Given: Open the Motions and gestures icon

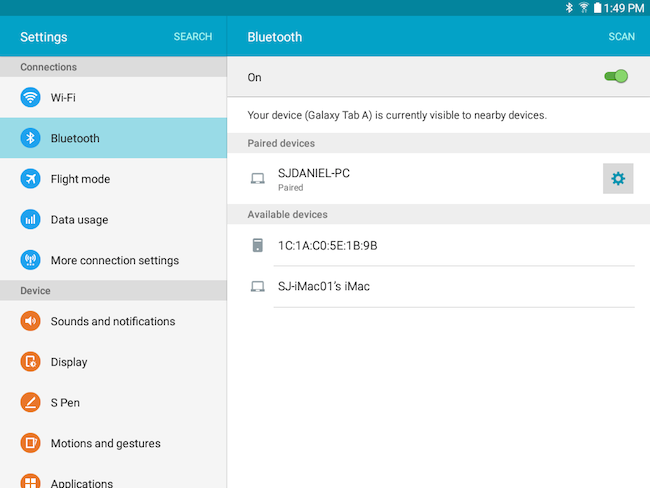Looking at the screenshot, I should click(30, 443).
